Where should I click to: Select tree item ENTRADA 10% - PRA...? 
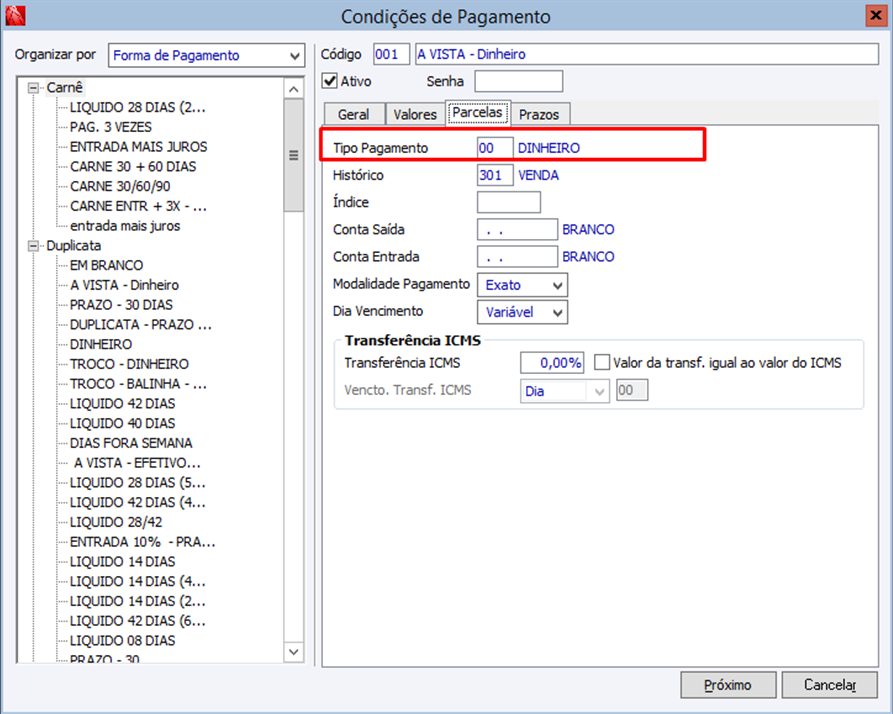pos(142,542)
